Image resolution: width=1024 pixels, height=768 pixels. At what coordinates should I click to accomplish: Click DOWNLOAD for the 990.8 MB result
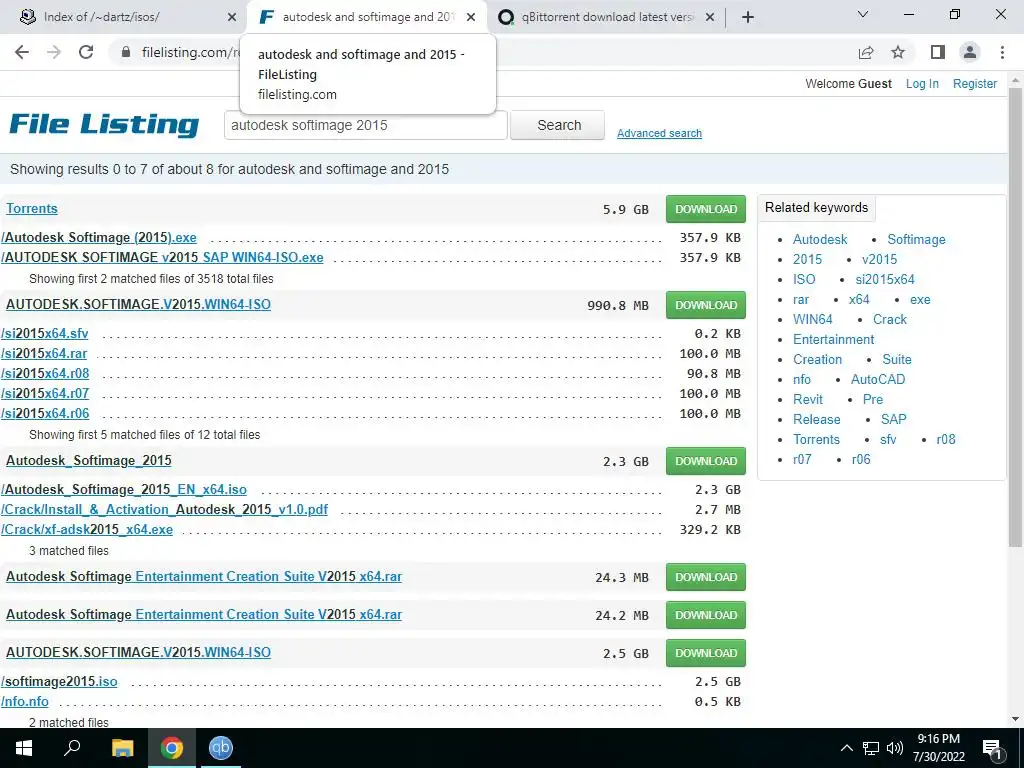click(705, 305)
